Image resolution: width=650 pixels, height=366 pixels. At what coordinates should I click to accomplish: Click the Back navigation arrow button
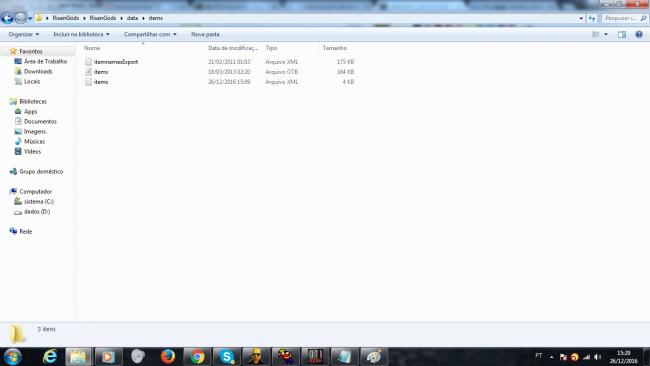7,18
